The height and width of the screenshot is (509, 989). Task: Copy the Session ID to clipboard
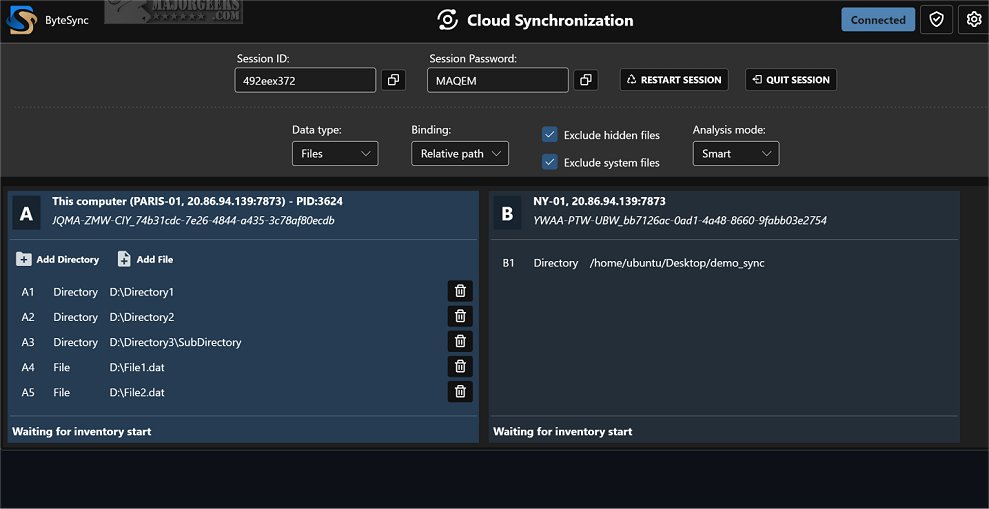pos(393,80)
